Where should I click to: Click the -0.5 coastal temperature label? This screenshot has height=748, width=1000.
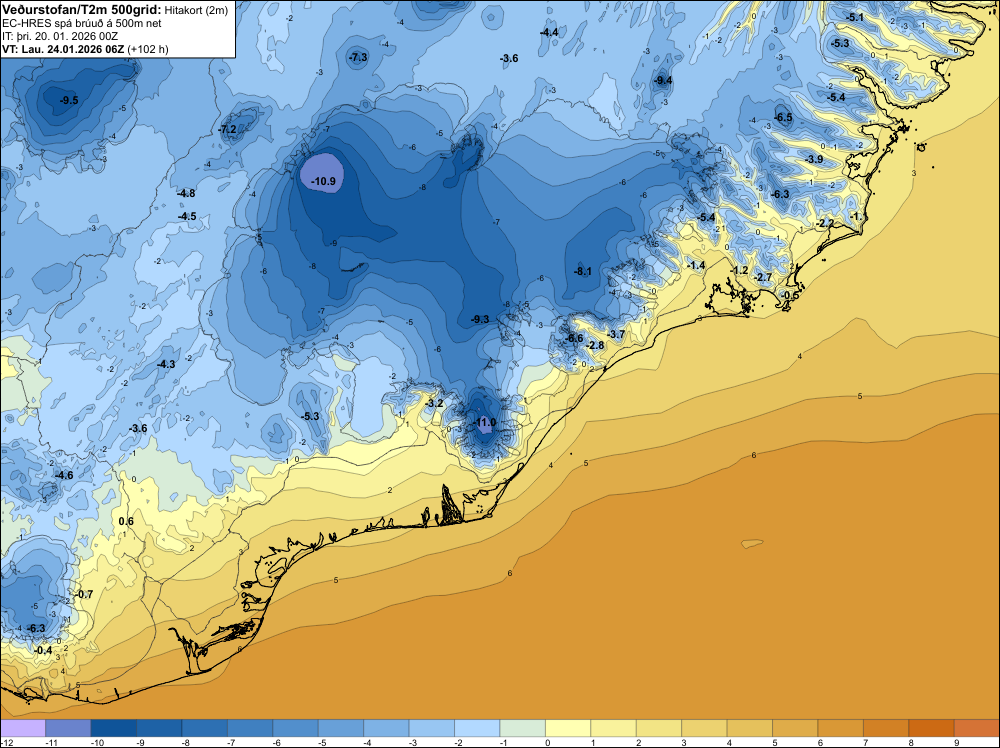(790, 295)
